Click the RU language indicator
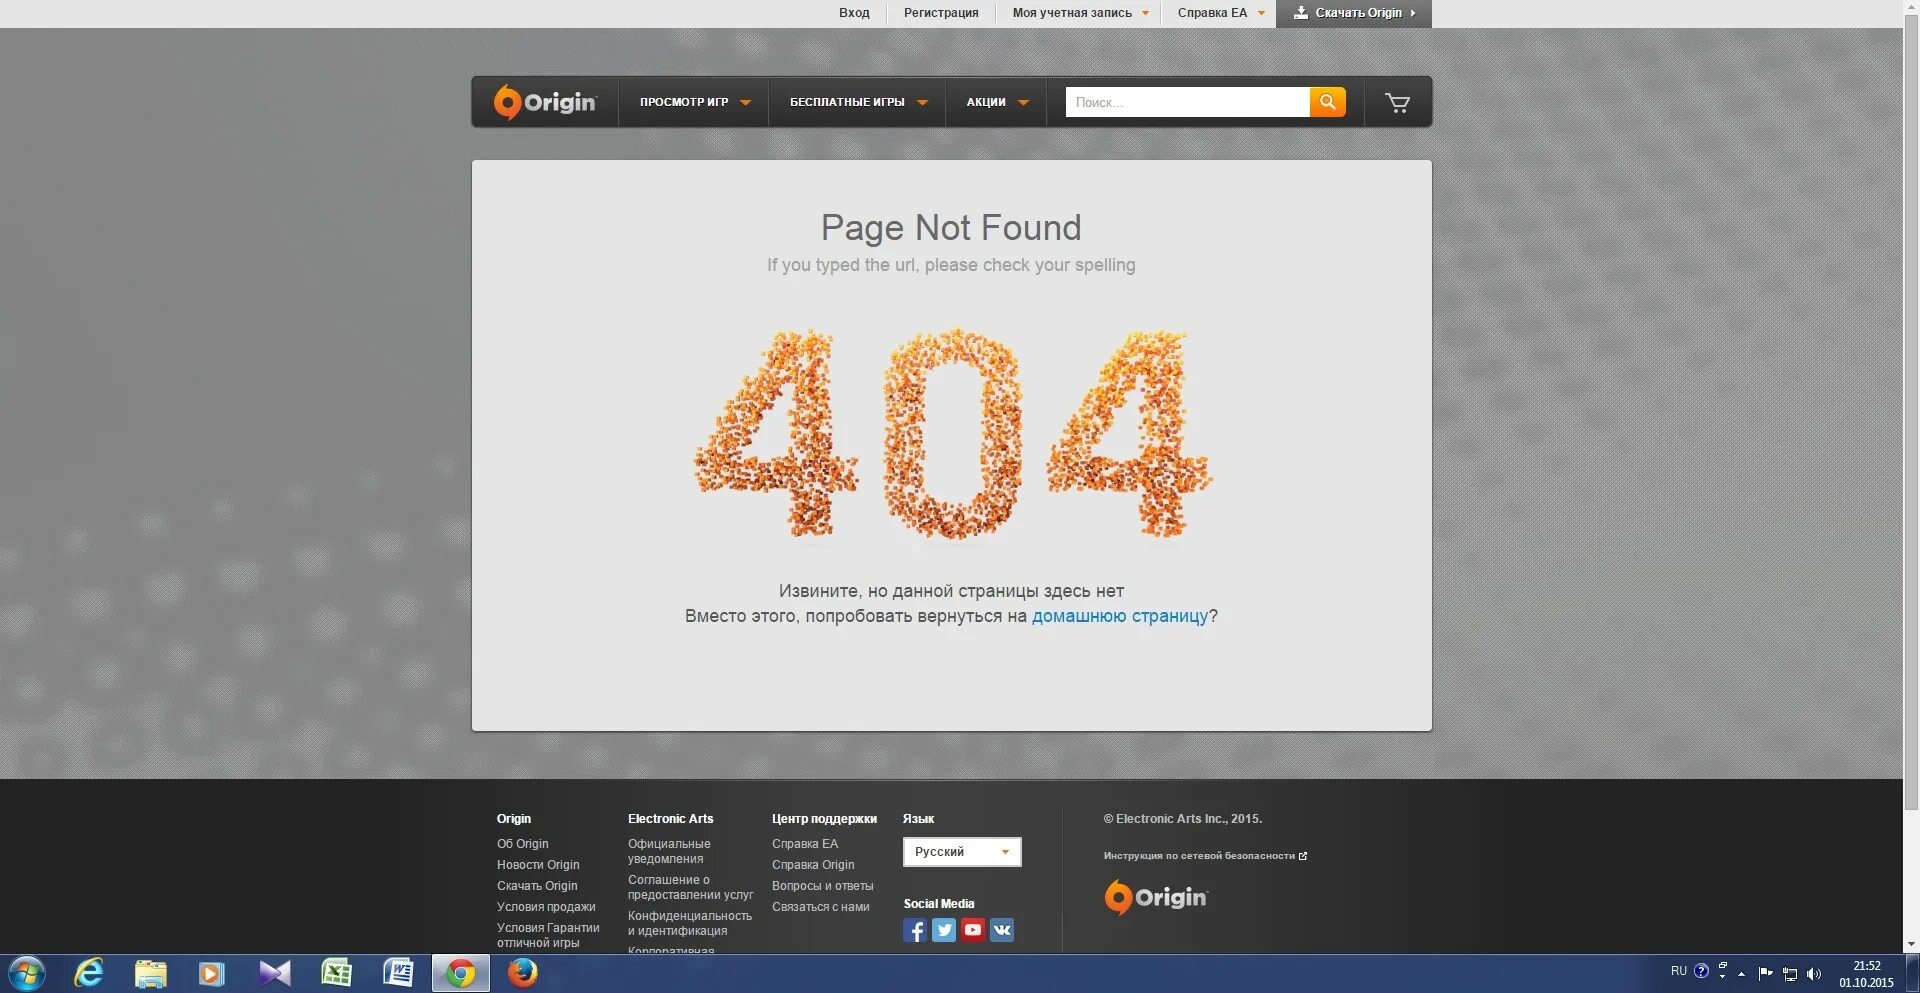The height and width of the screenshot is (993, 1920). [1679, 971]
